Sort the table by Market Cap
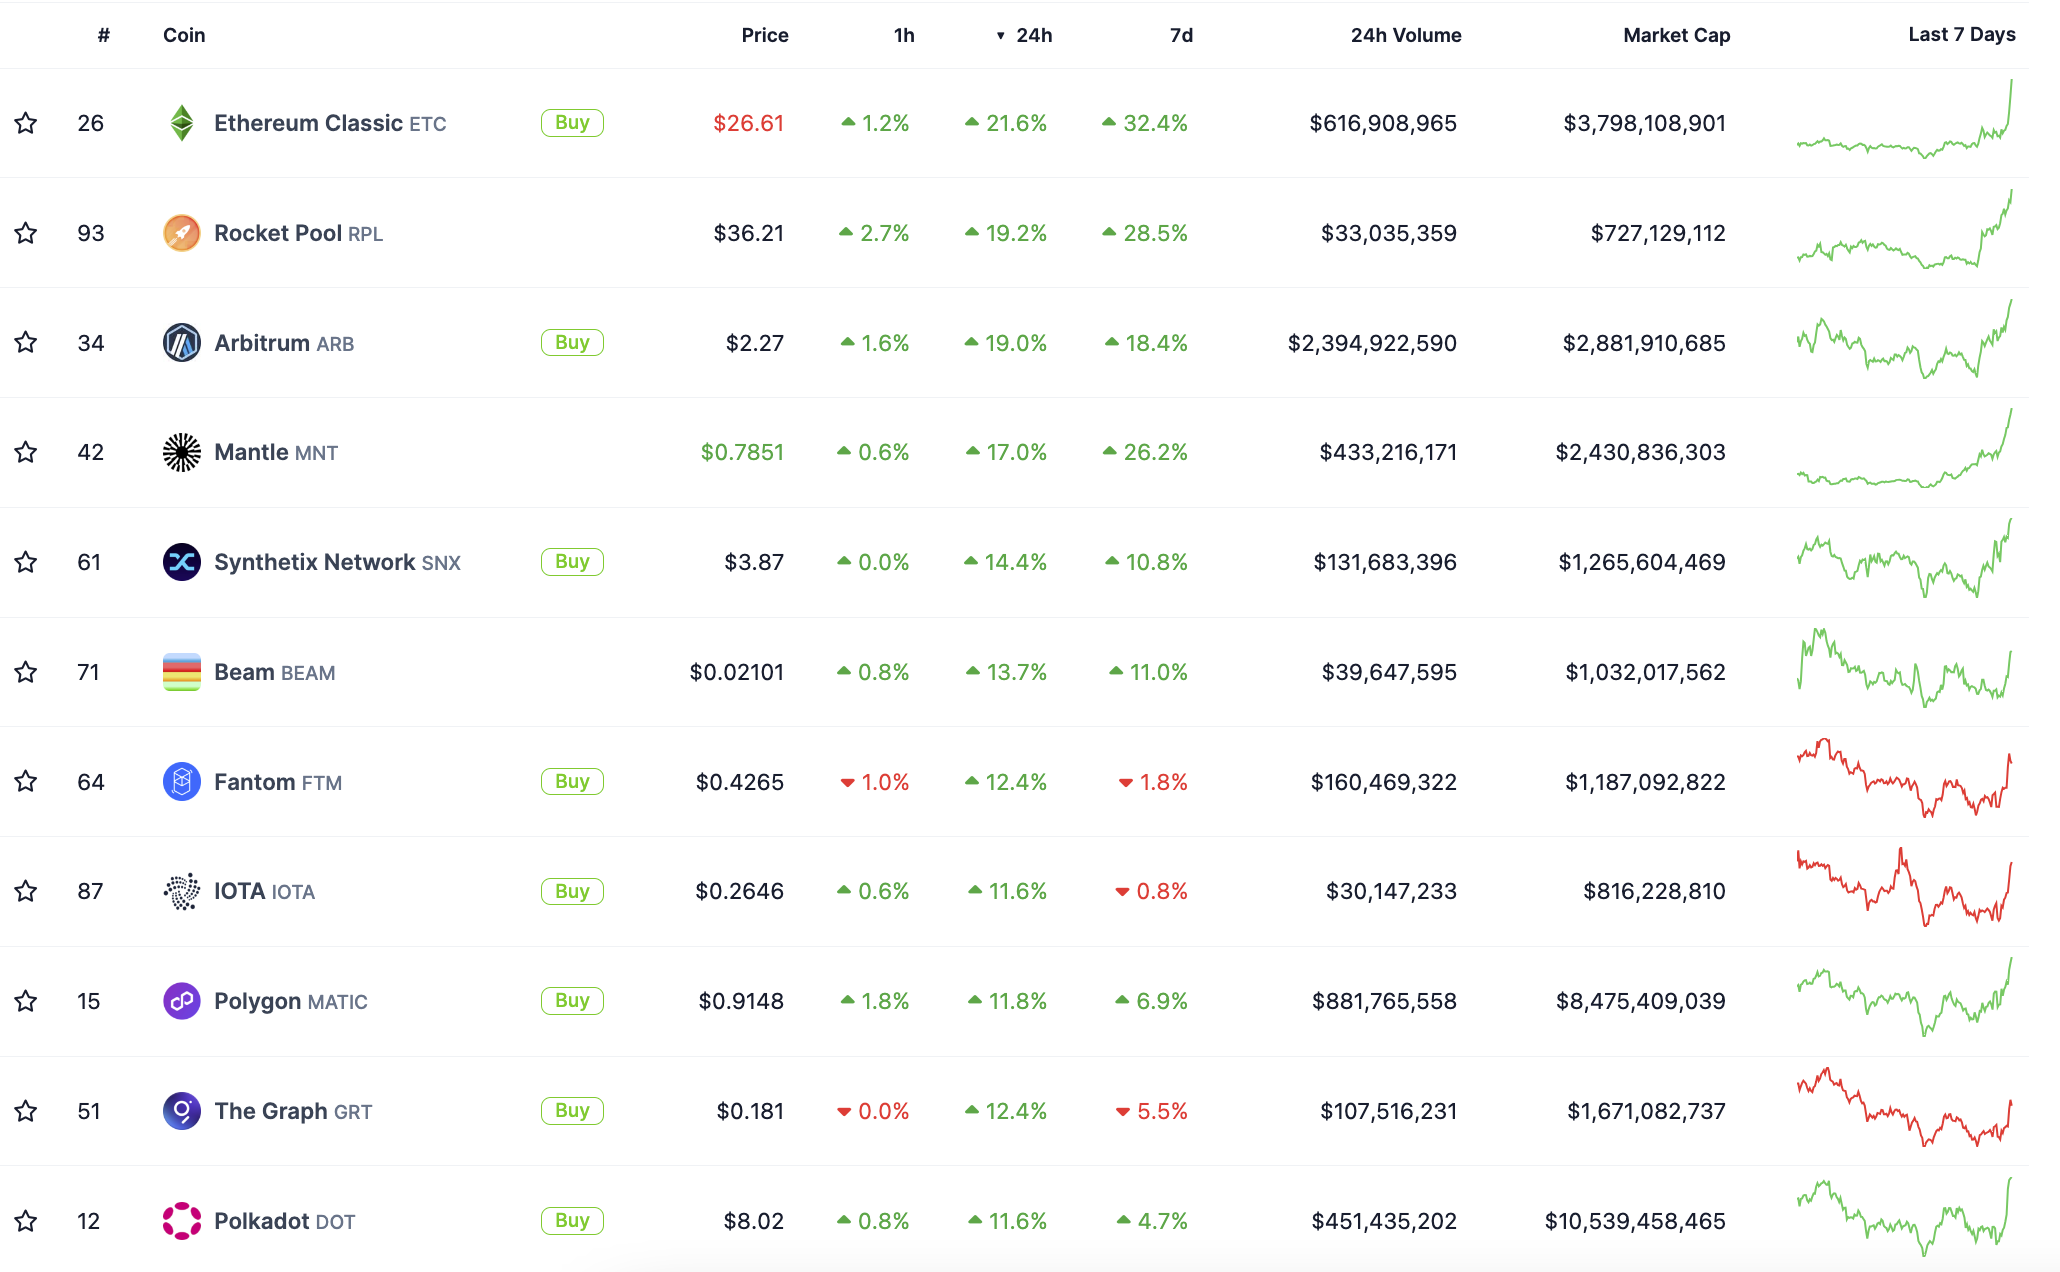The height and width of the screenshot is (1272, 2060). [x=1676, y=35]
